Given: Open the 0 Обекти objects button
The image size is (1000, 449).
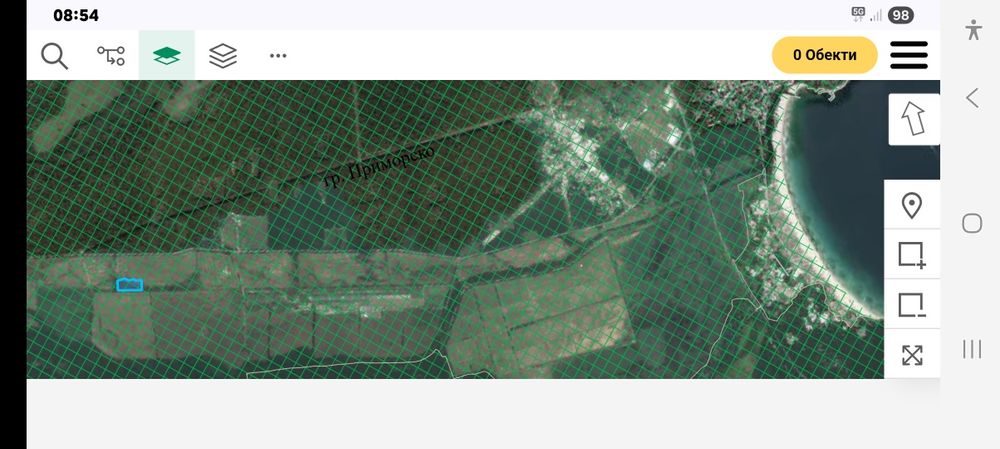Looking at the screenshot, I should point(825,55).
